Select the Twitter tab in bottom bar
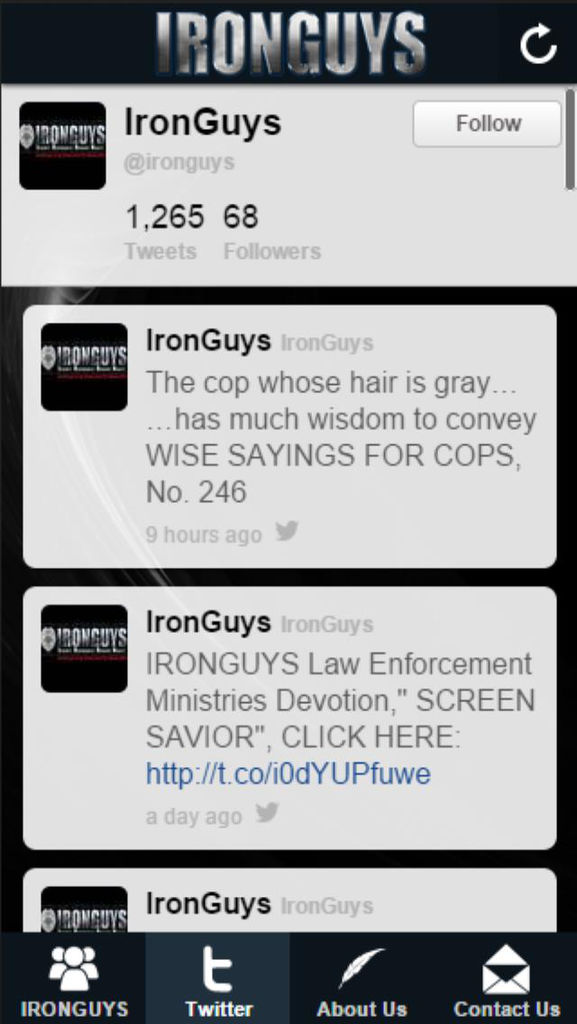 tap(217, 978)
